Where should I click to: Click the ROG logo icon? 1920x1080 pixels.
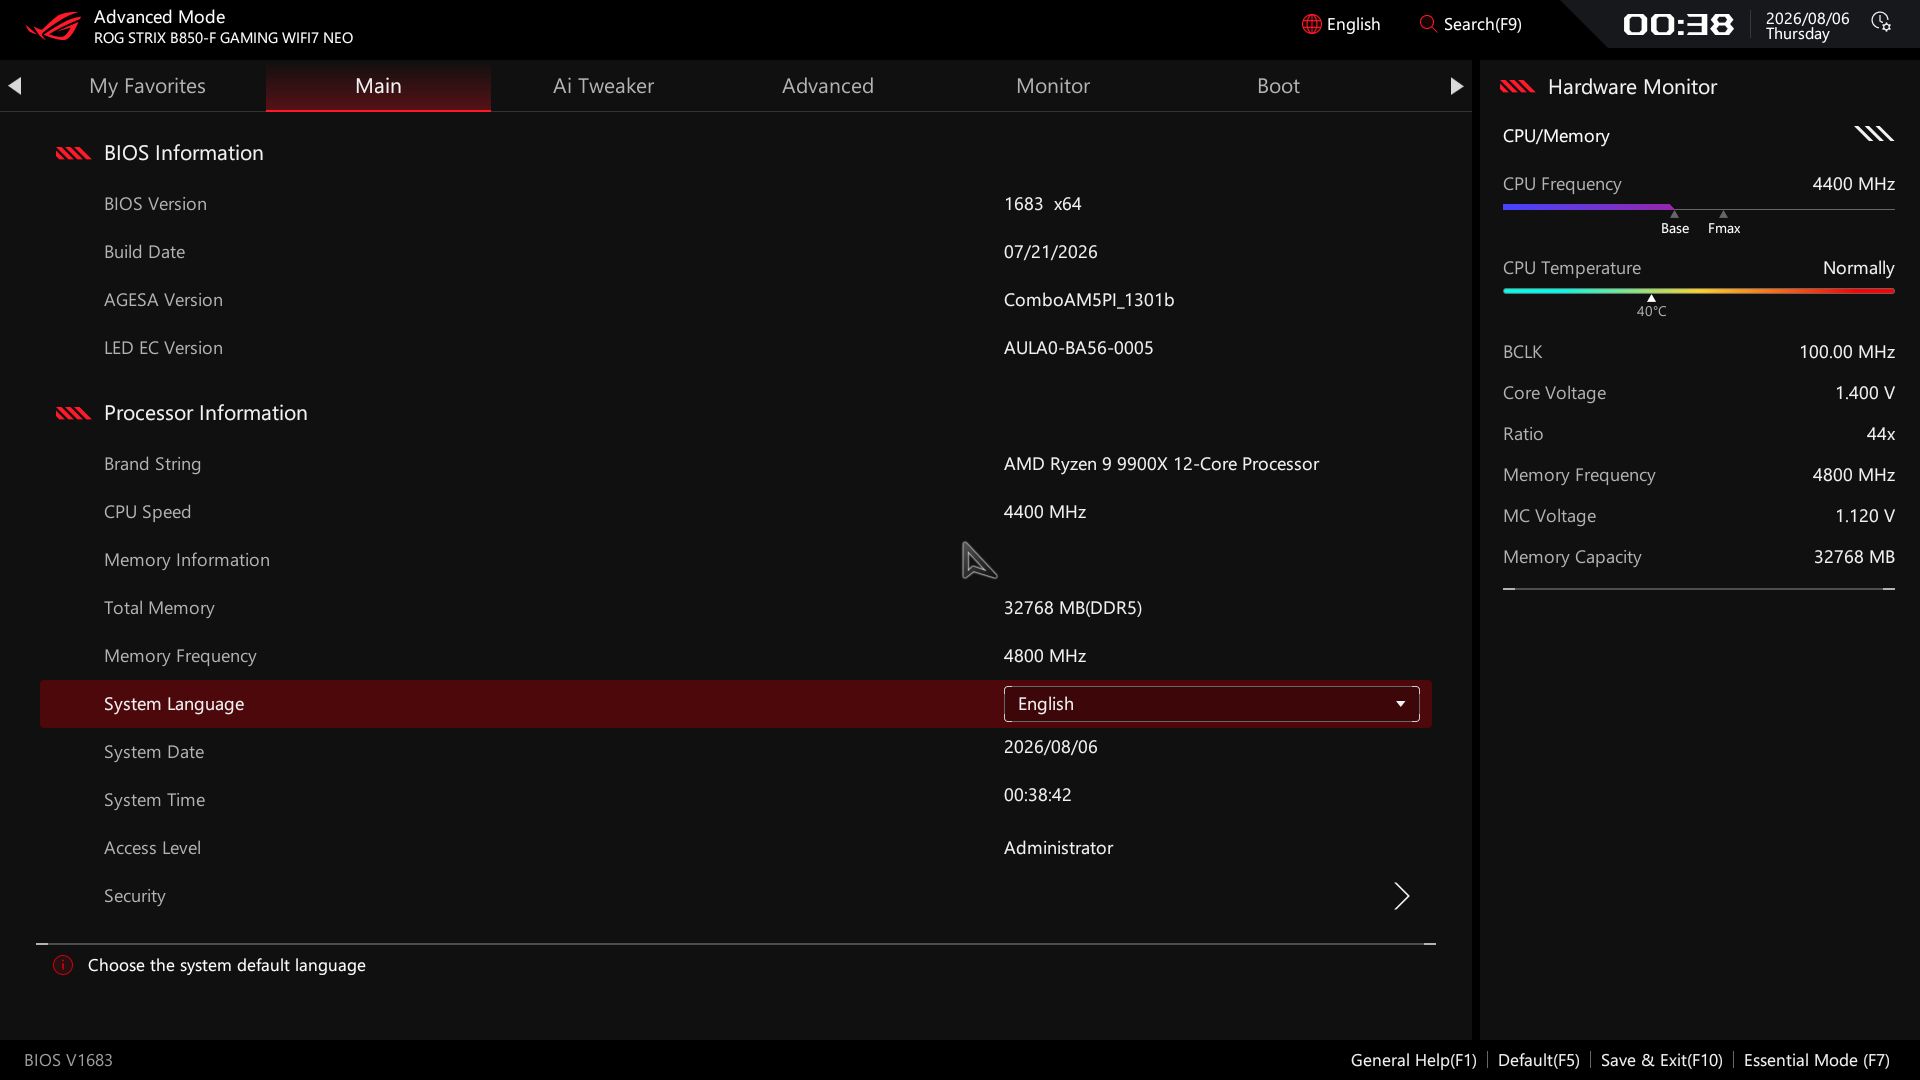[x=52, y=25]
